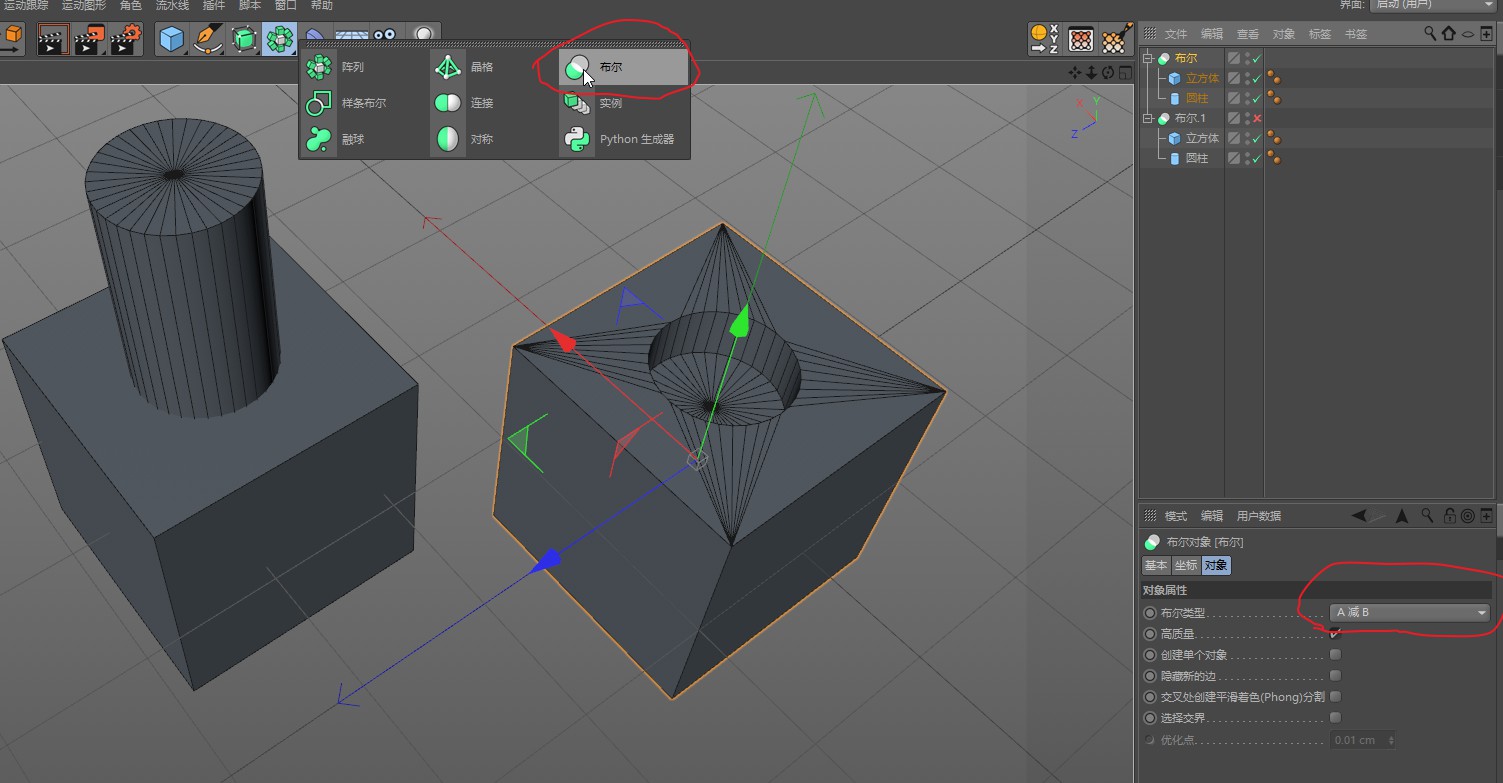Click the green Y-axis arrow handle
The image size is (1503, 783).
pos(741,322)
